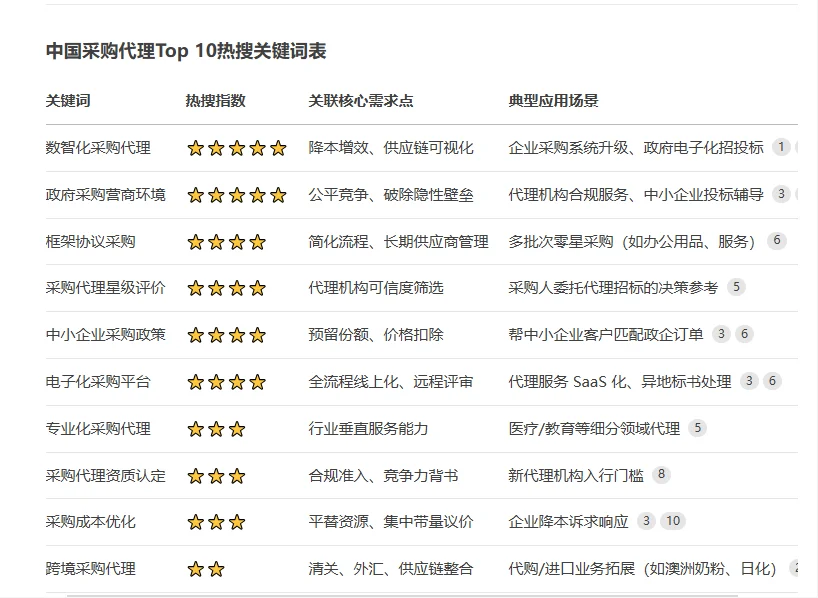Click five-star rating of 政府采购营商环境
This screenshot has width=818, height=598.
point(237,195)
